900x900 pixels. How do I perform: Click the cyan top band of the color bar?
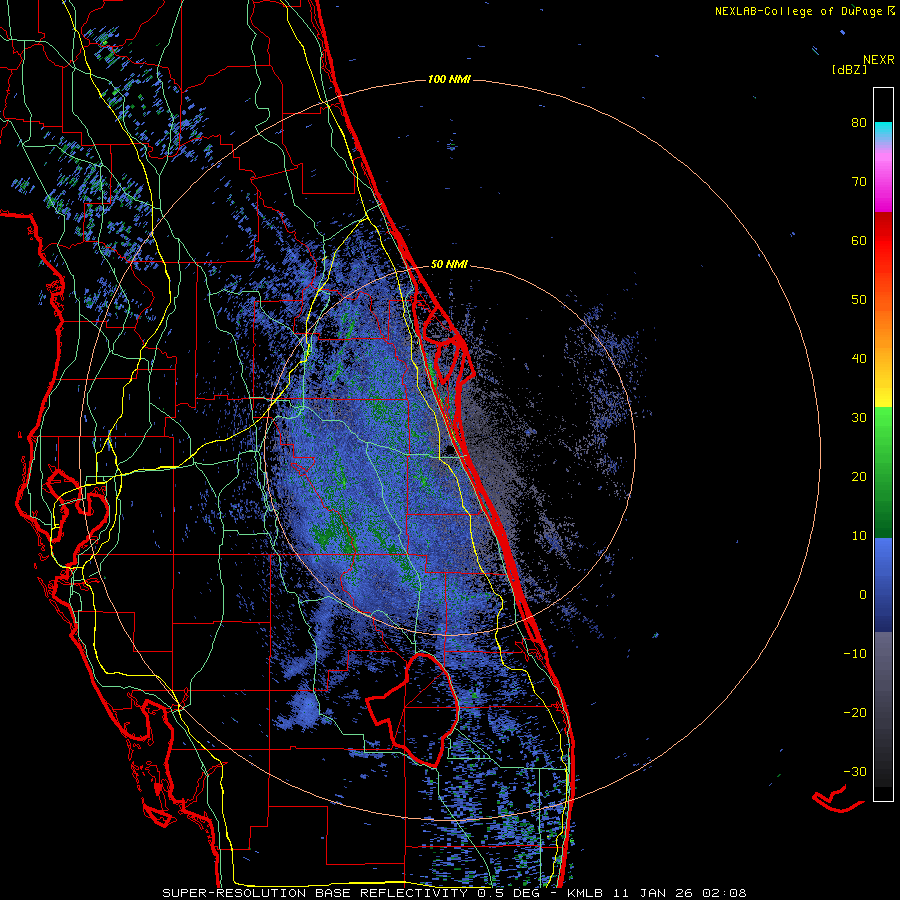tap(883, 131)
